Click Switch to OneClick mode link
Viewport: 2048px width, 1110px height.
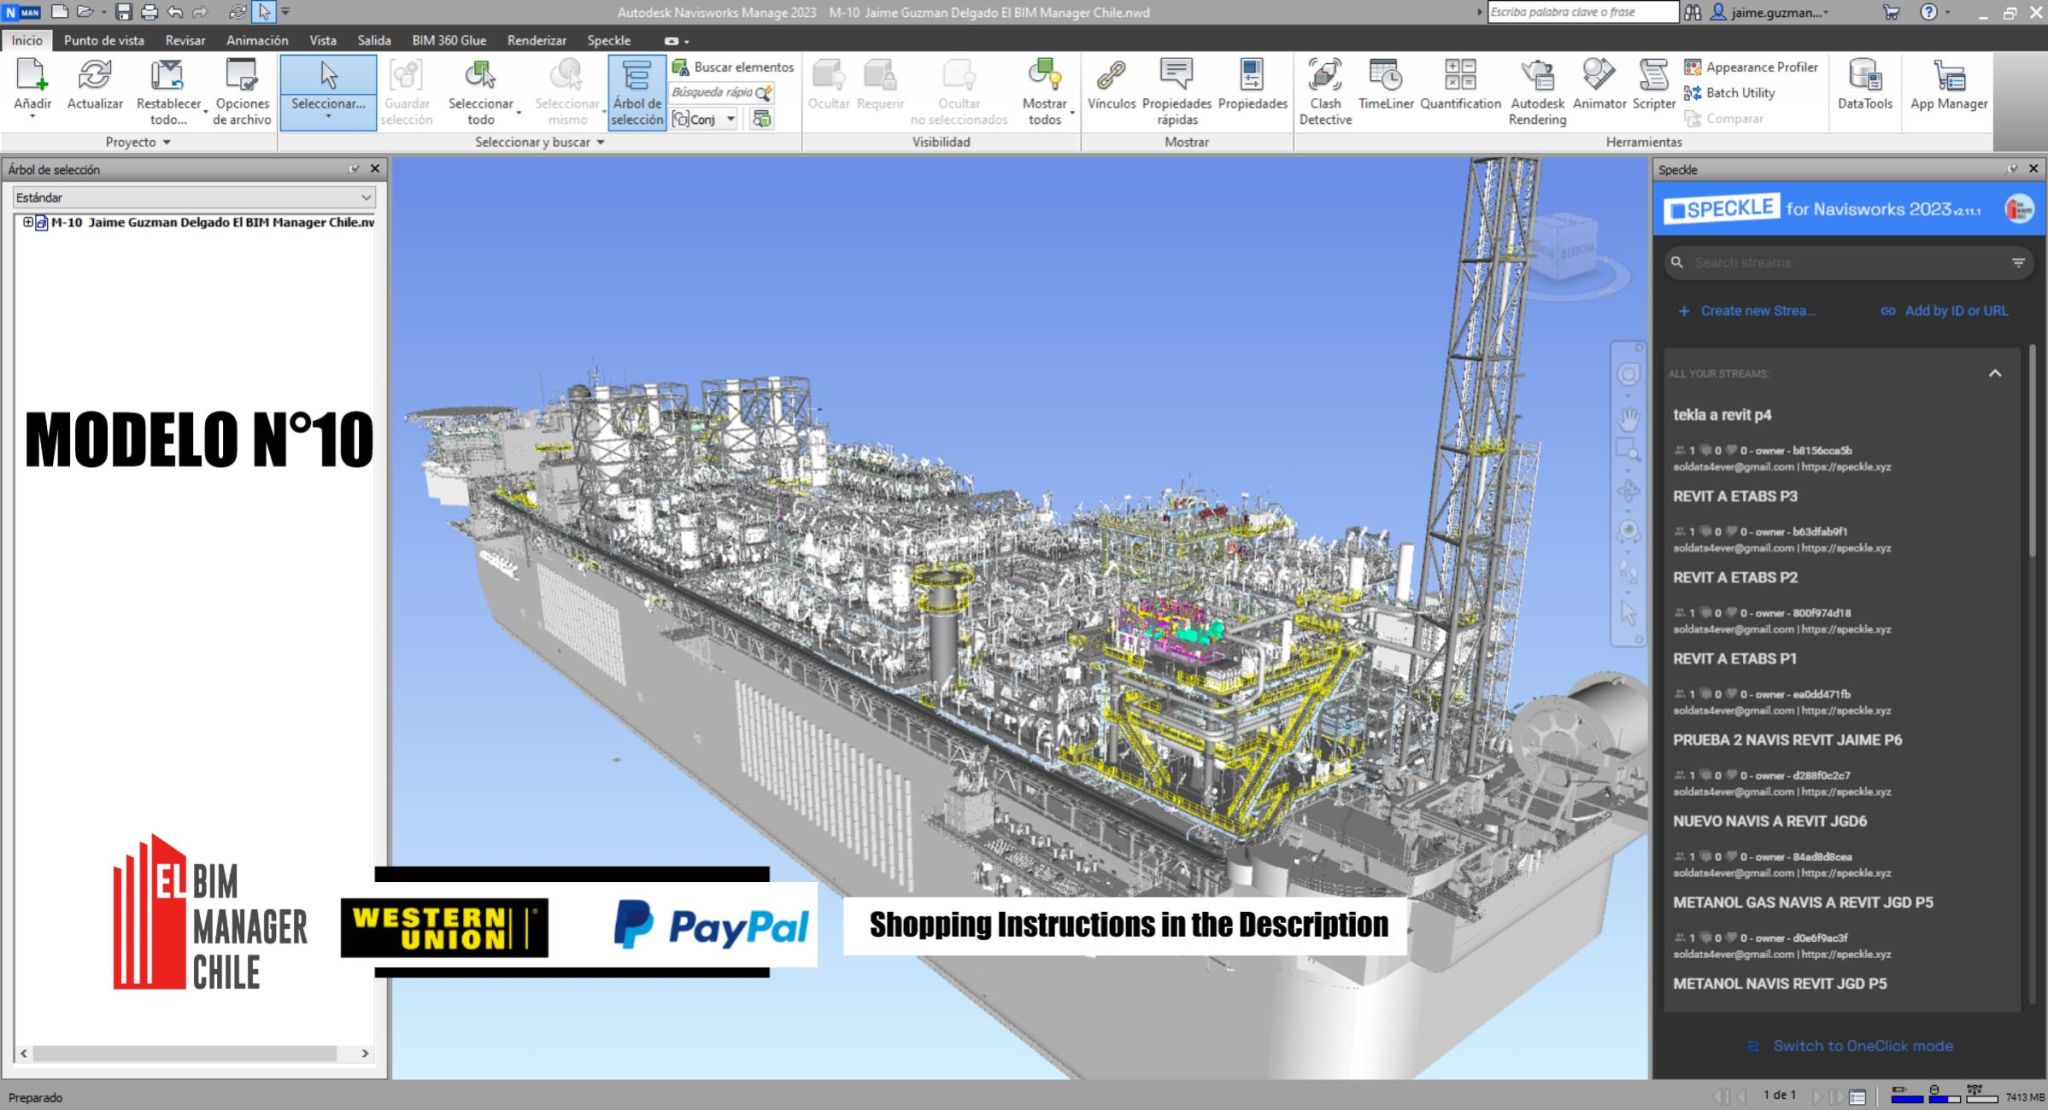tap(1862, 1045)
